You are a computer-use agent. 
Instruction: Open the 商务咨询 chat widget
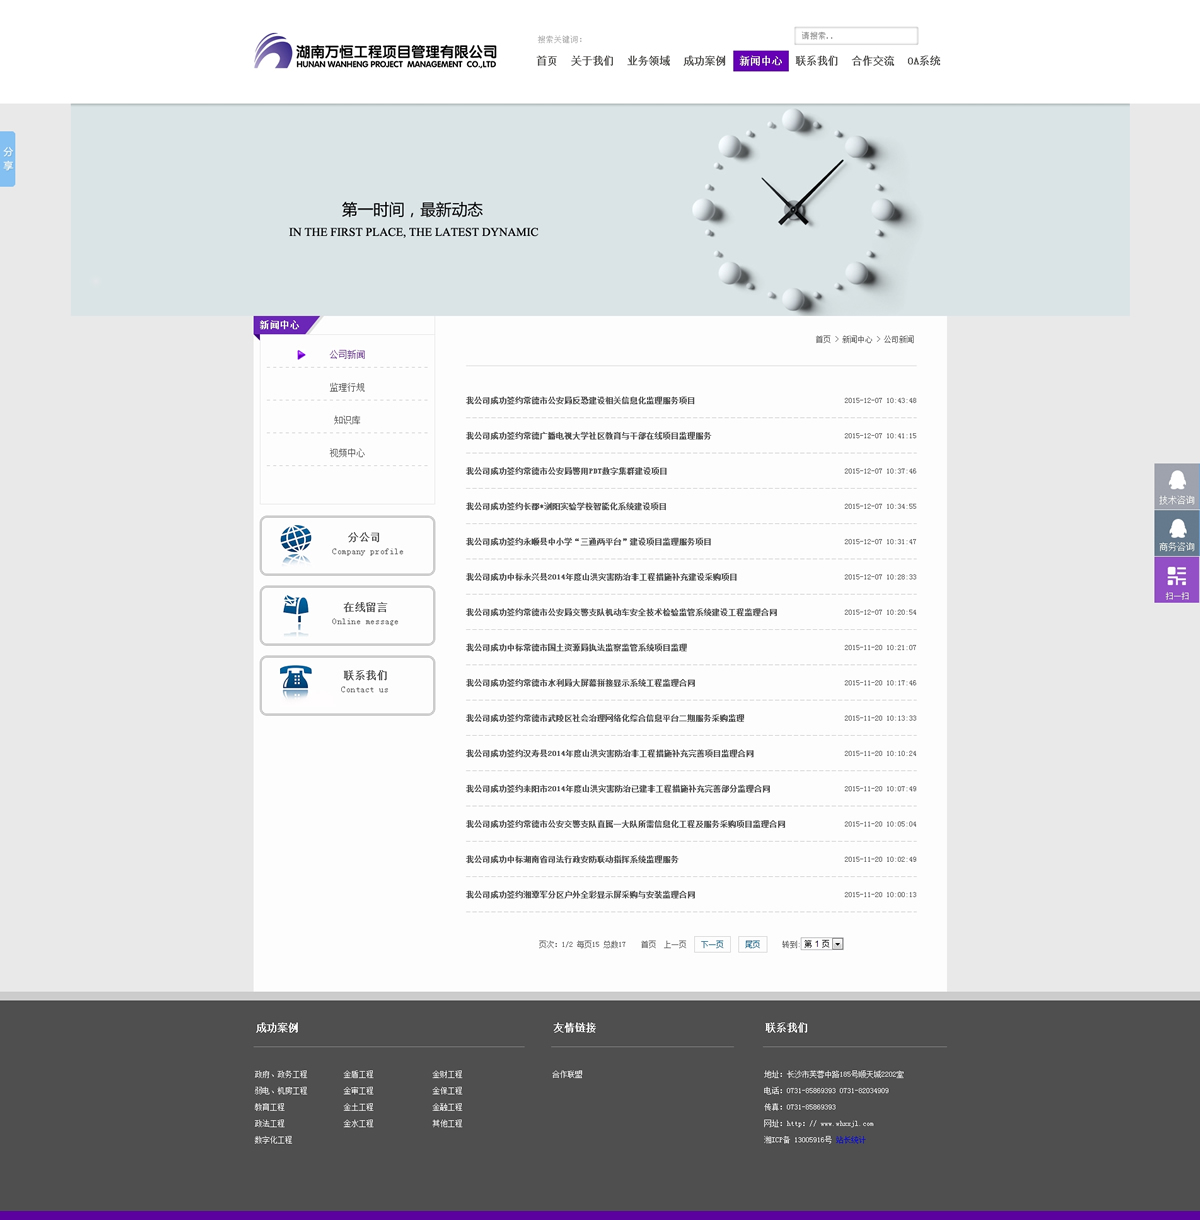(1176, 534)
